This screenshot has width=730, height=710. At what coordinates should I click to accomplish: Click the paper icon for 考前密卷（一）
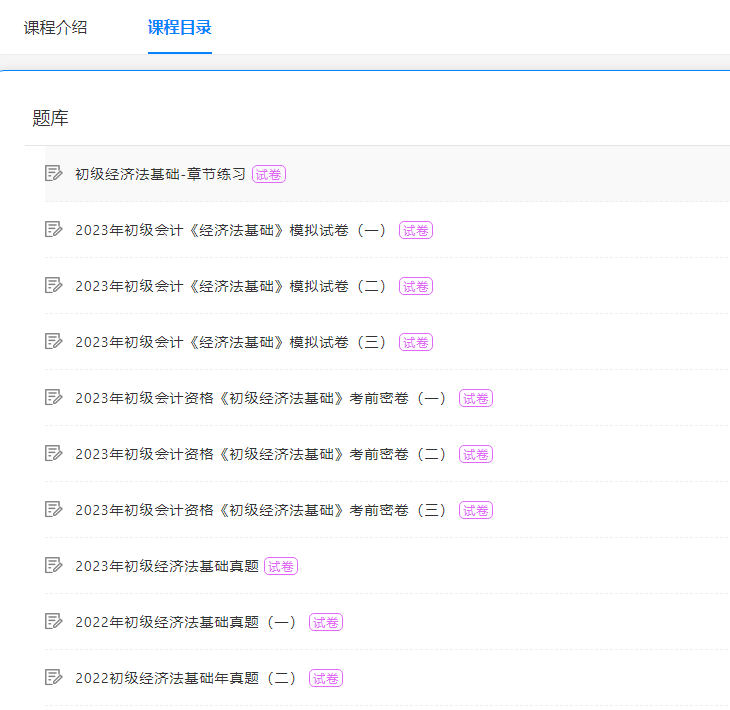(54, 397)
